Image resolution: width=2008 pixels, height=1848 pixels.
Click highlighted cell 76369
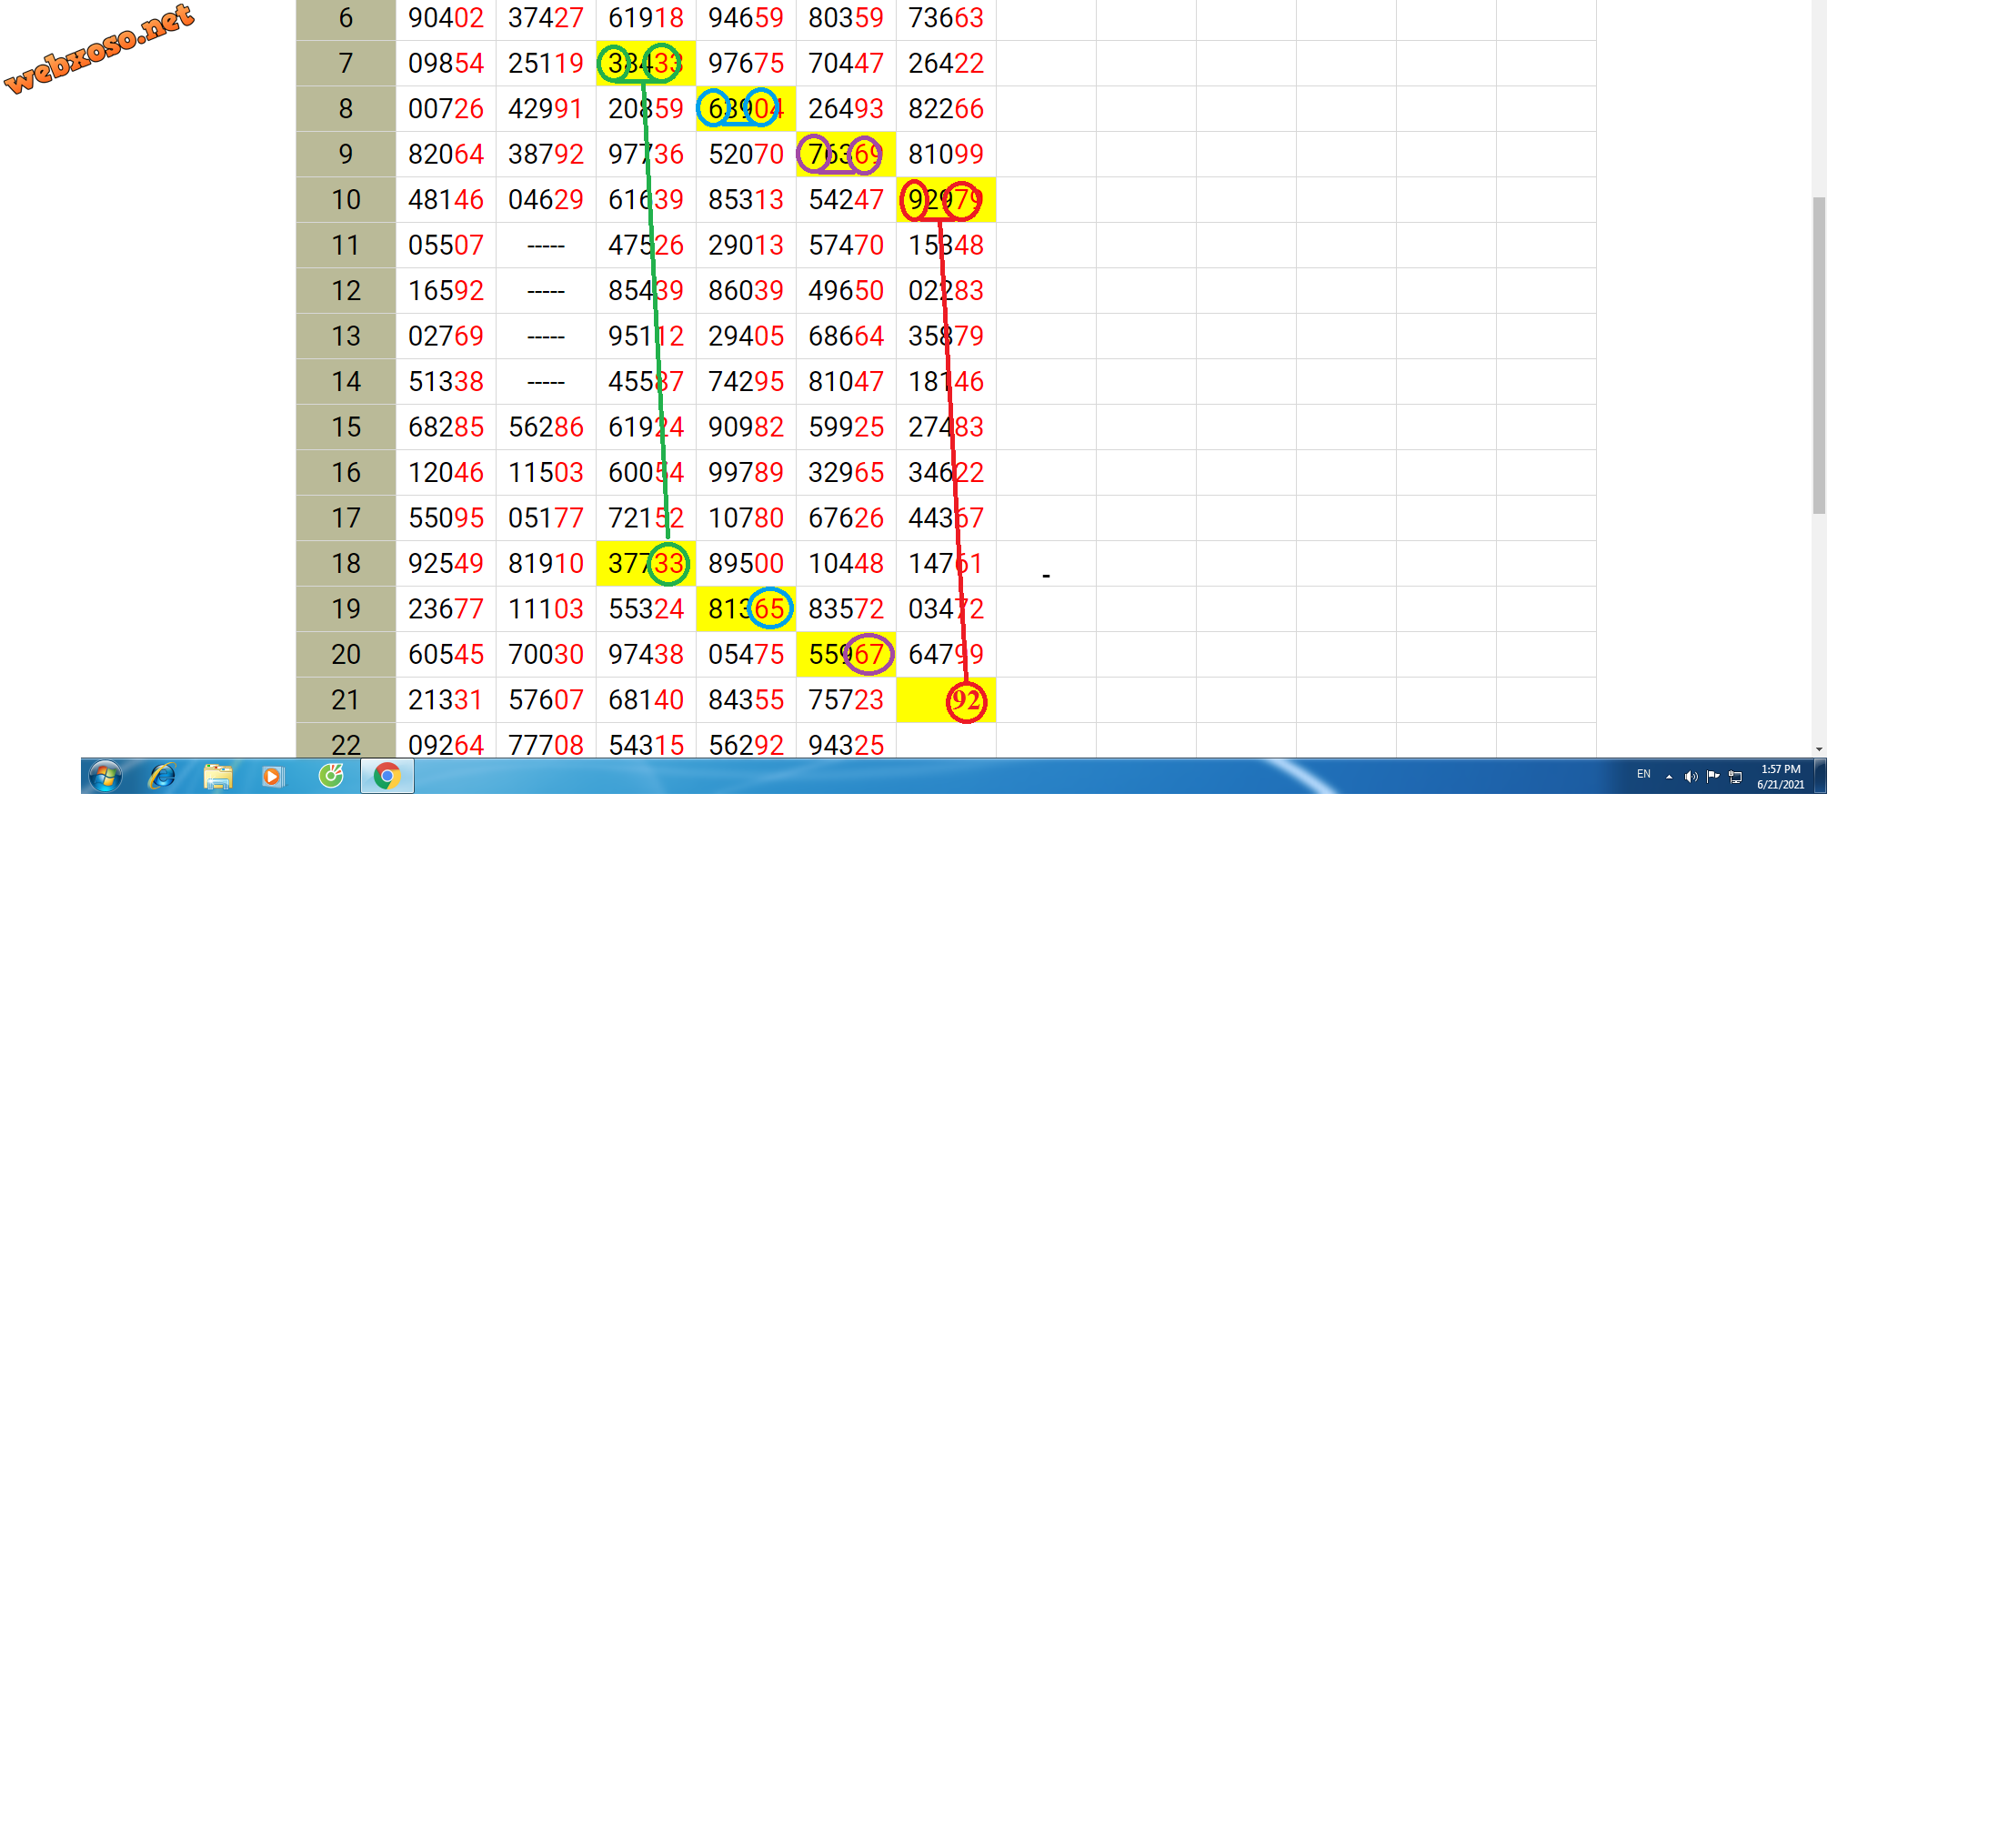pyautogui.click(x=846, y=154)
